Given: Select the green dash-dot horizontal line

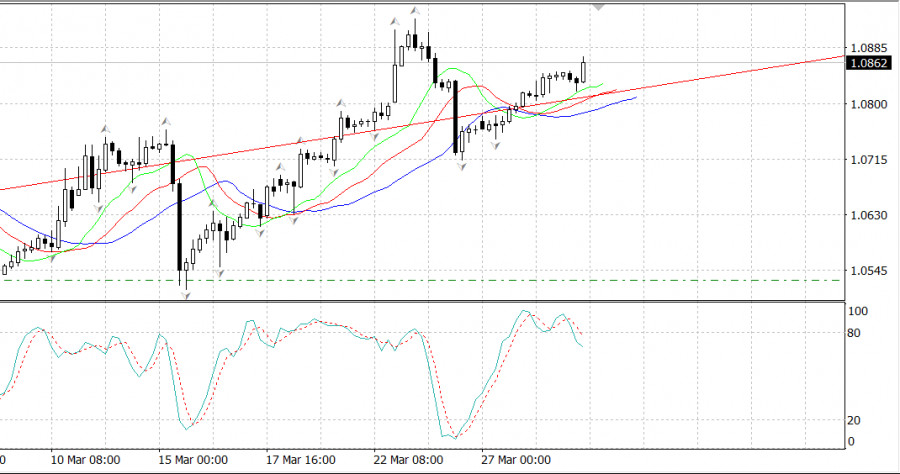Looking at the screenshot, I should [x=422, y=281].
